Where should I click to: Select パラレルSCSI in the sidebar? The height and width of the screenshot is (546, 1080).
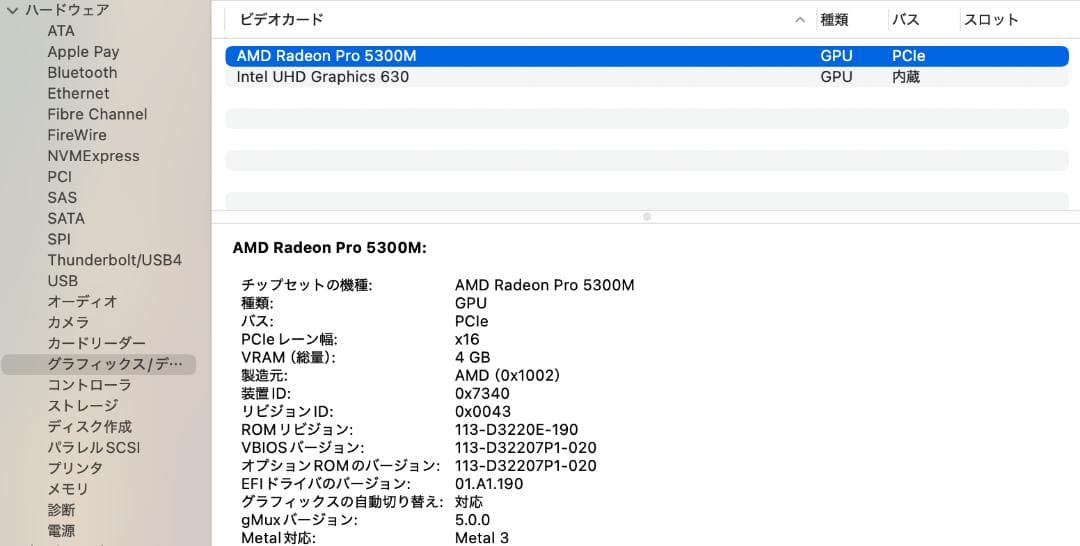click(x=94, y=448)
